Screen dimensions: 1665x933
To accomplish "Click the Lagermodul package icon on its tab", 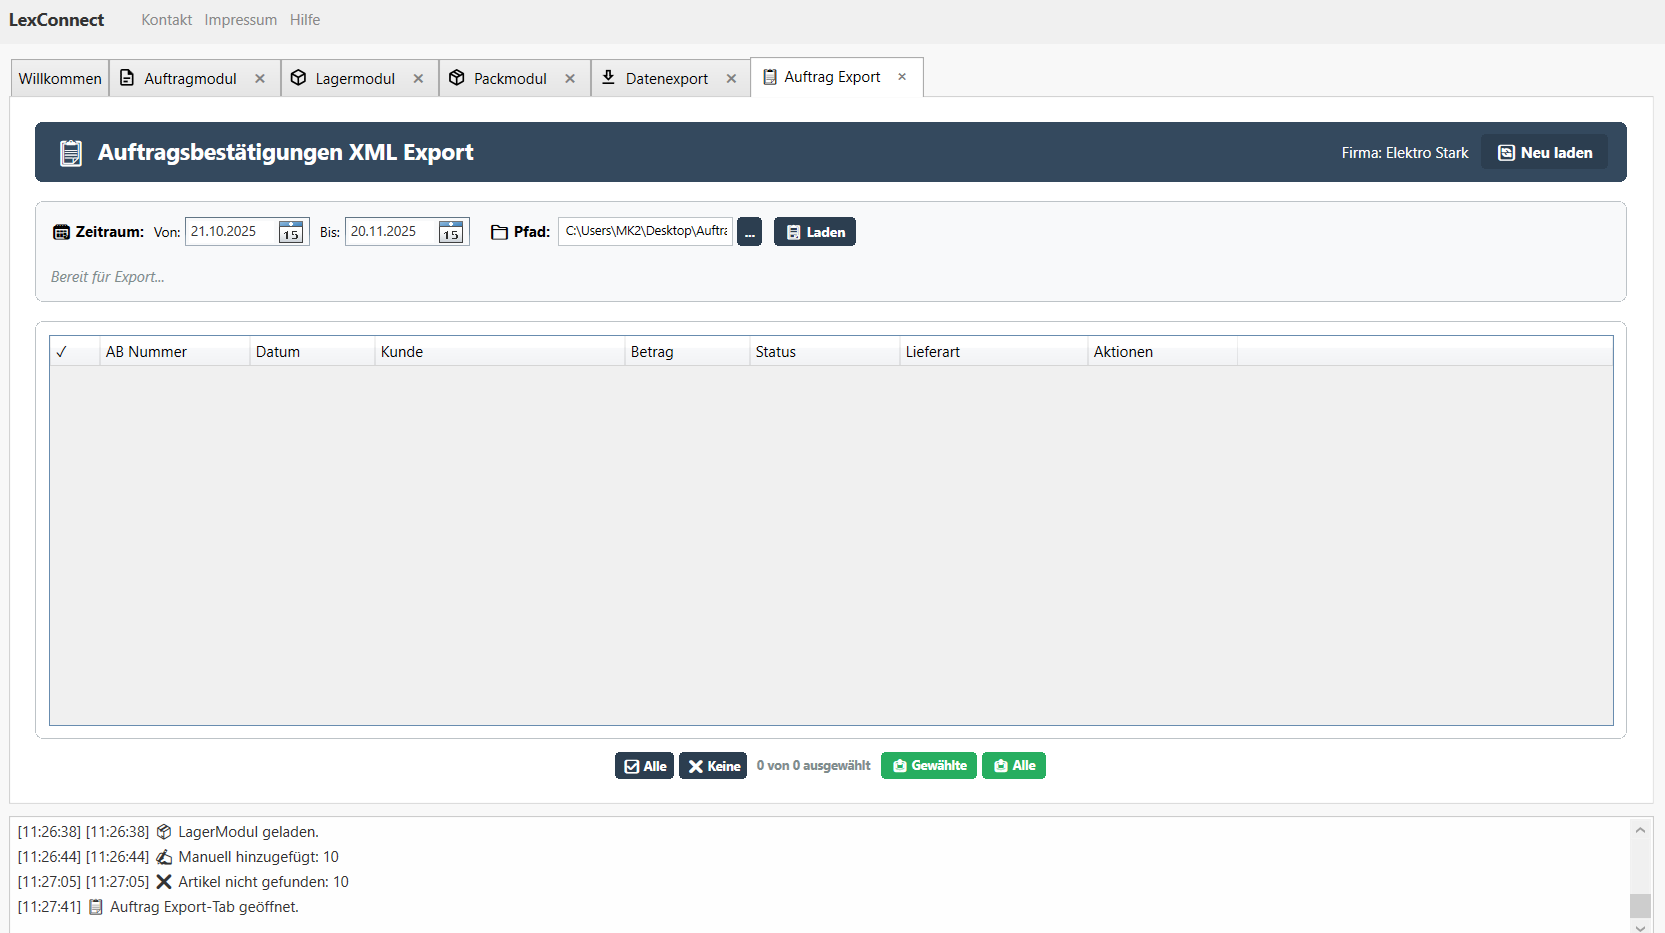I will click(299, 77).
